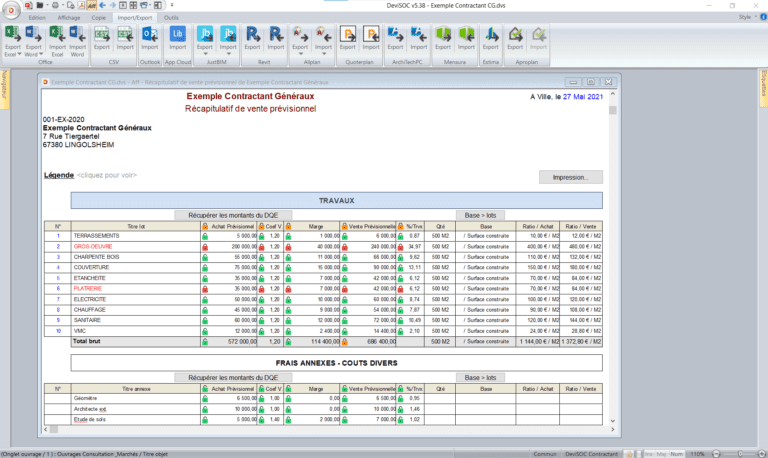Click the Mensura Export icon

click(x=443, y=35)
